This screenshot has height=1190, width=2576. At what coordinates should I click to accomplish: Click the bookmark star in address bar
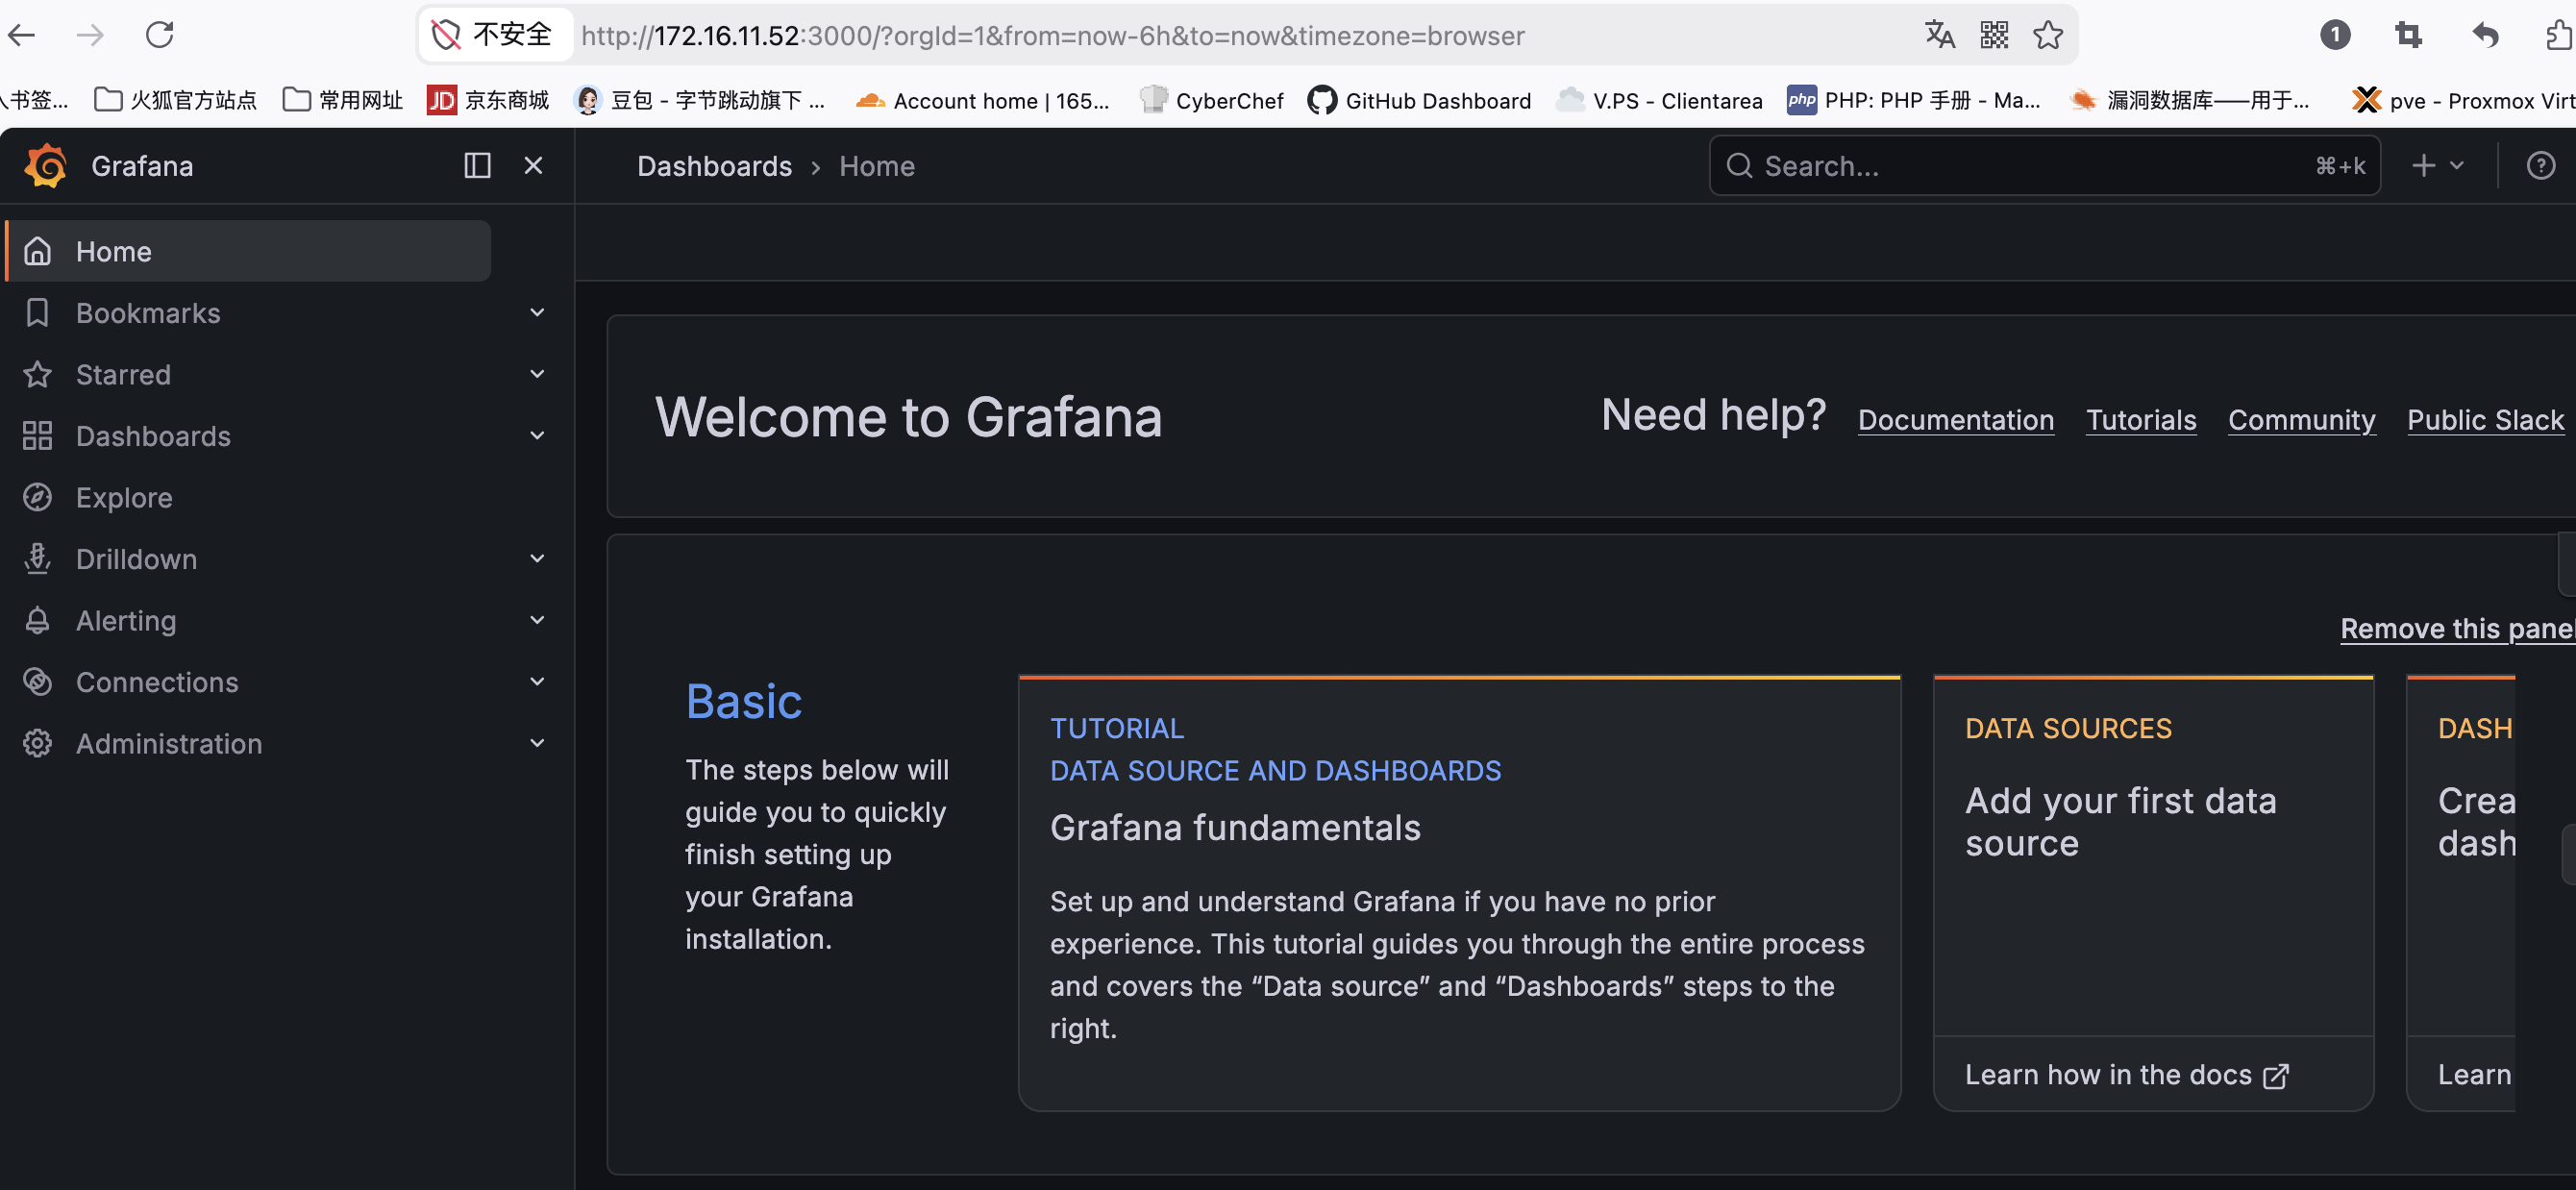[2047, 35]
